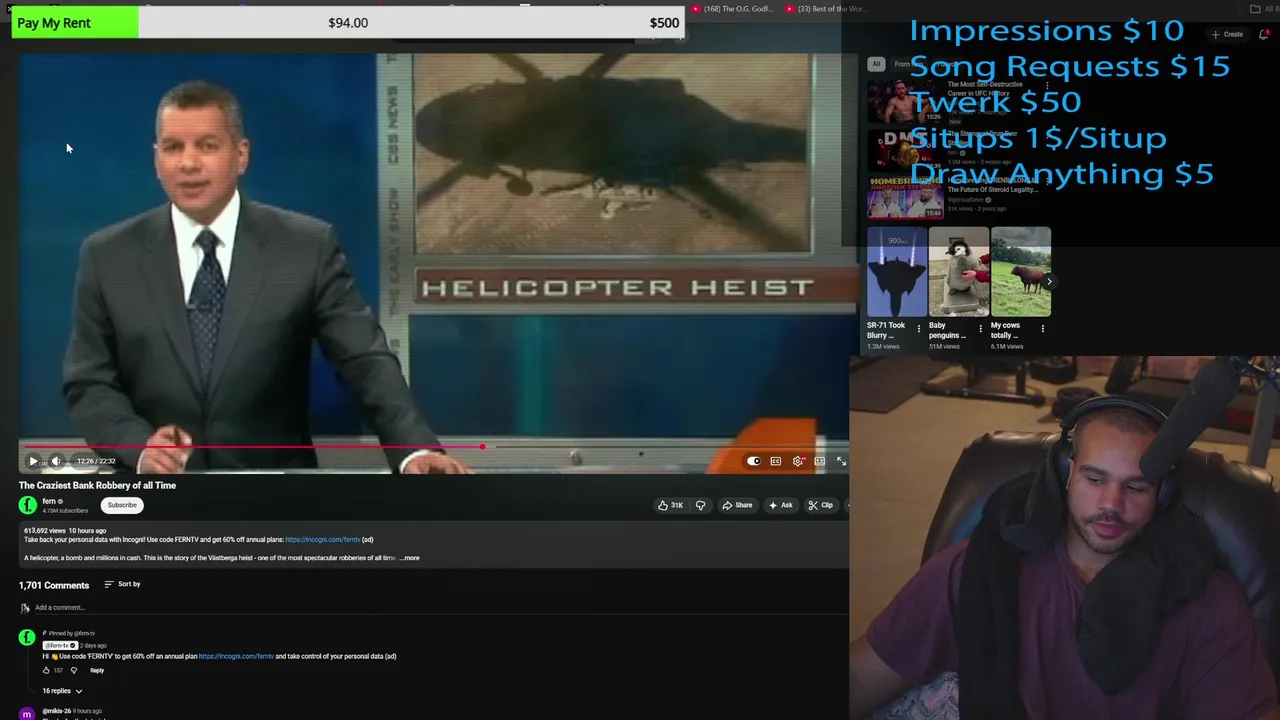The image size is (1280, 720).
Task: Open the All Bookmarks folder icon
Action: 1255,9
